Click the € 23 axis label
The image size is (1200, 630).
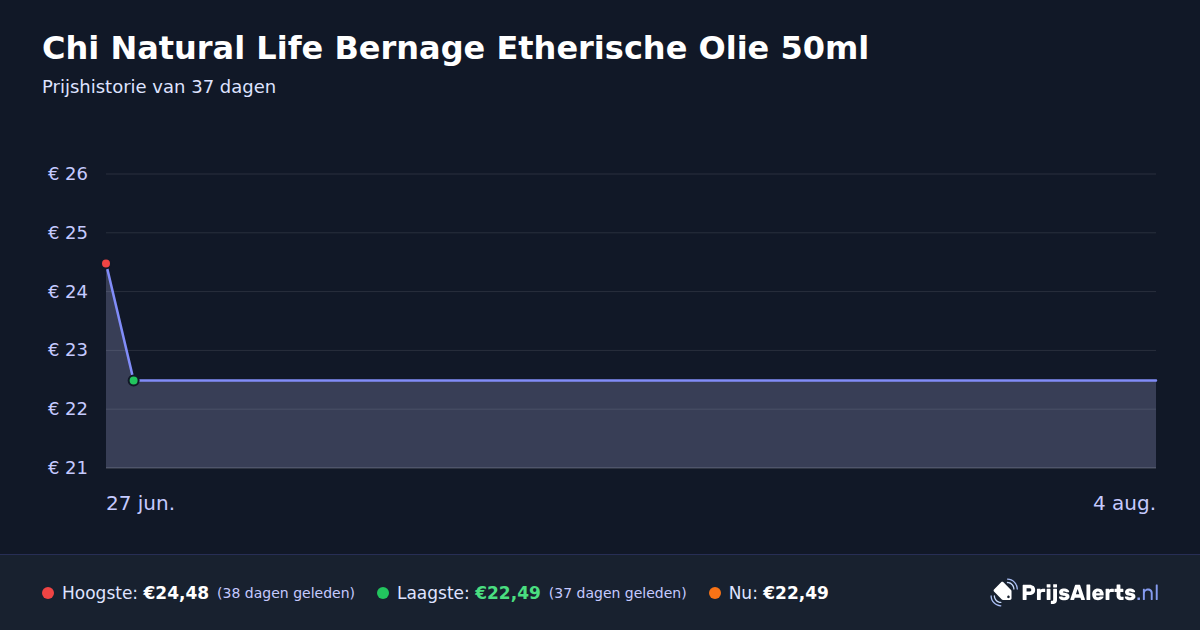pos(68,350)
